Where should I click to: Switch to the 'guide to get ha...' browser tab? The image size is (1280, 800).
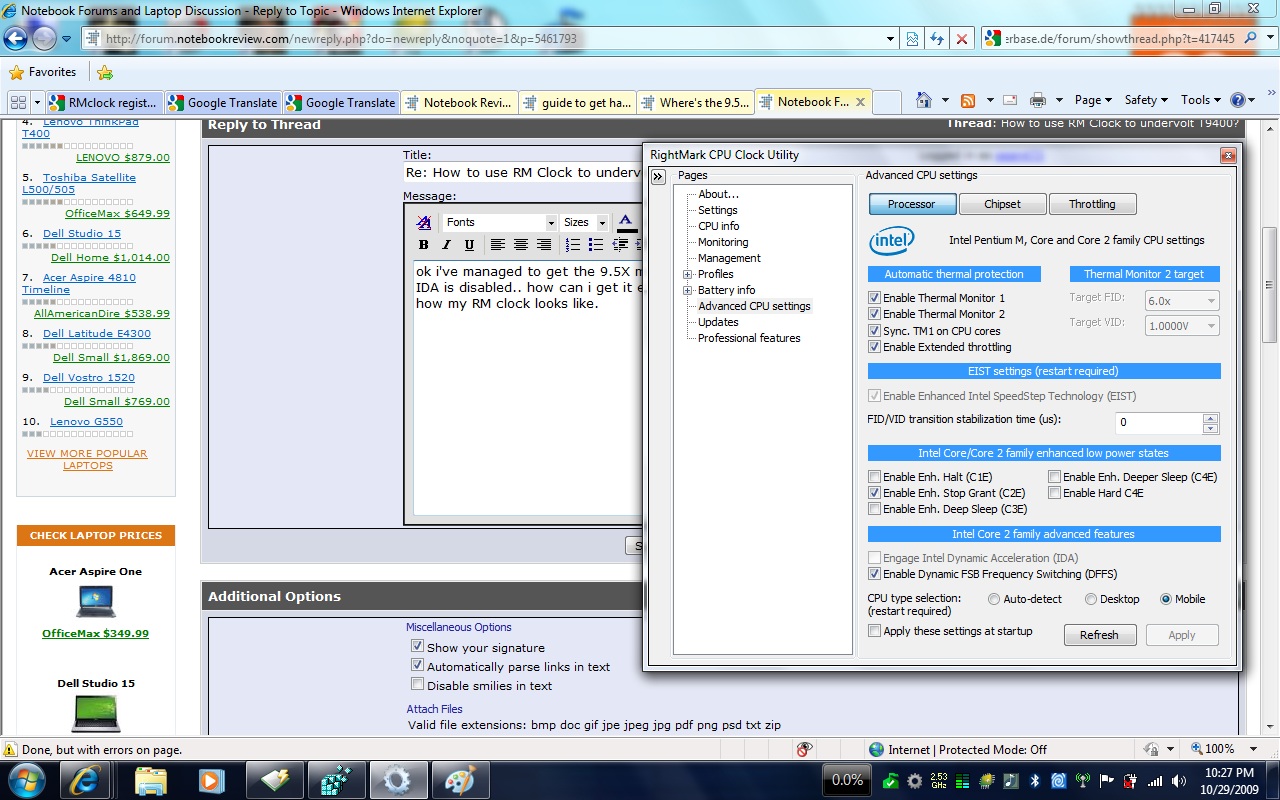[x=577, y=102]
